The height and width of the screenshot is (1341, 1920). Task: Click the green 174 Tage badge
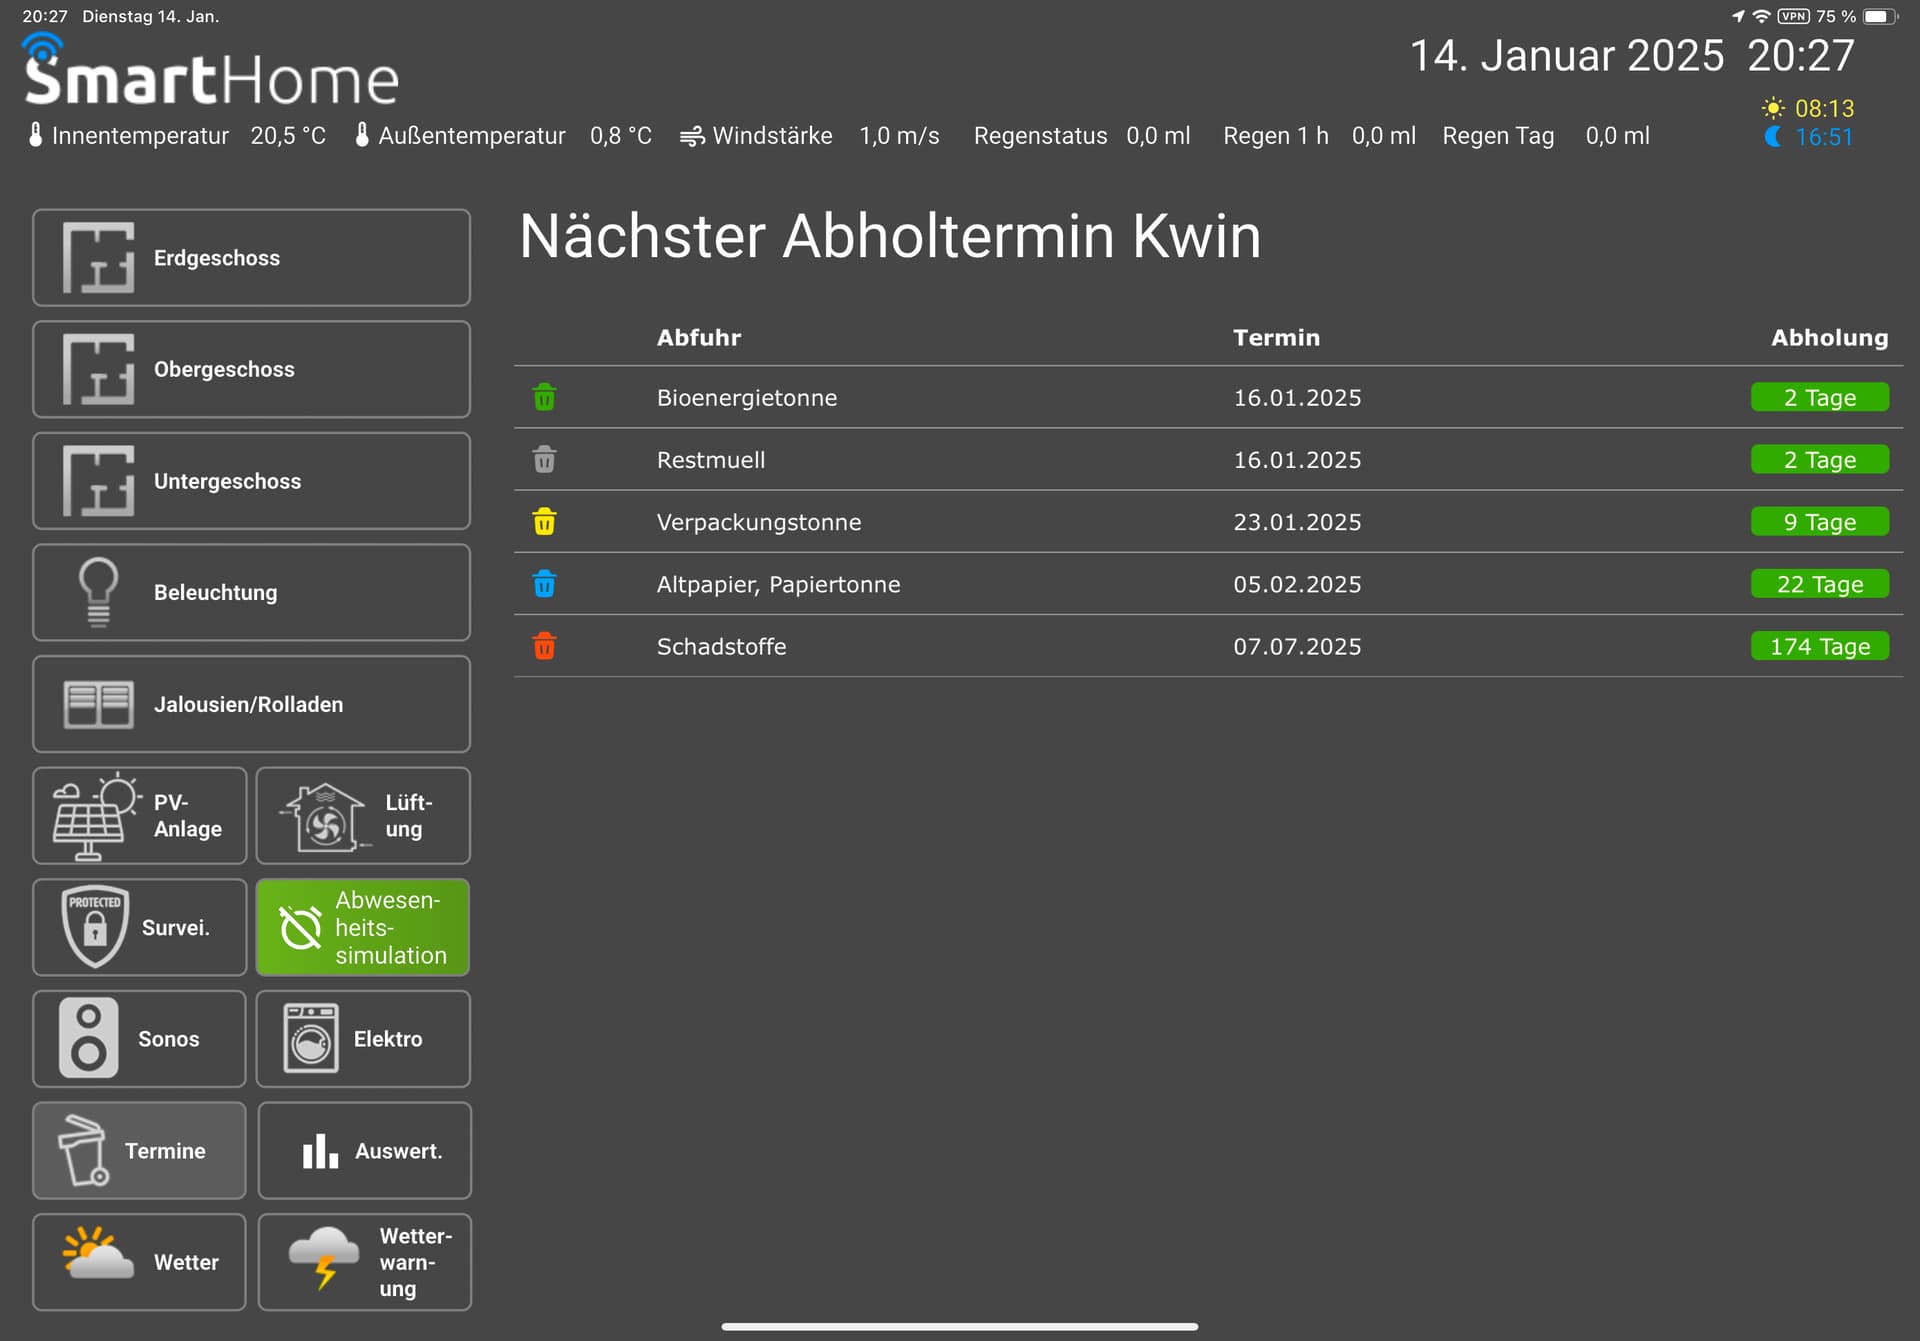tap(1819, 646)
